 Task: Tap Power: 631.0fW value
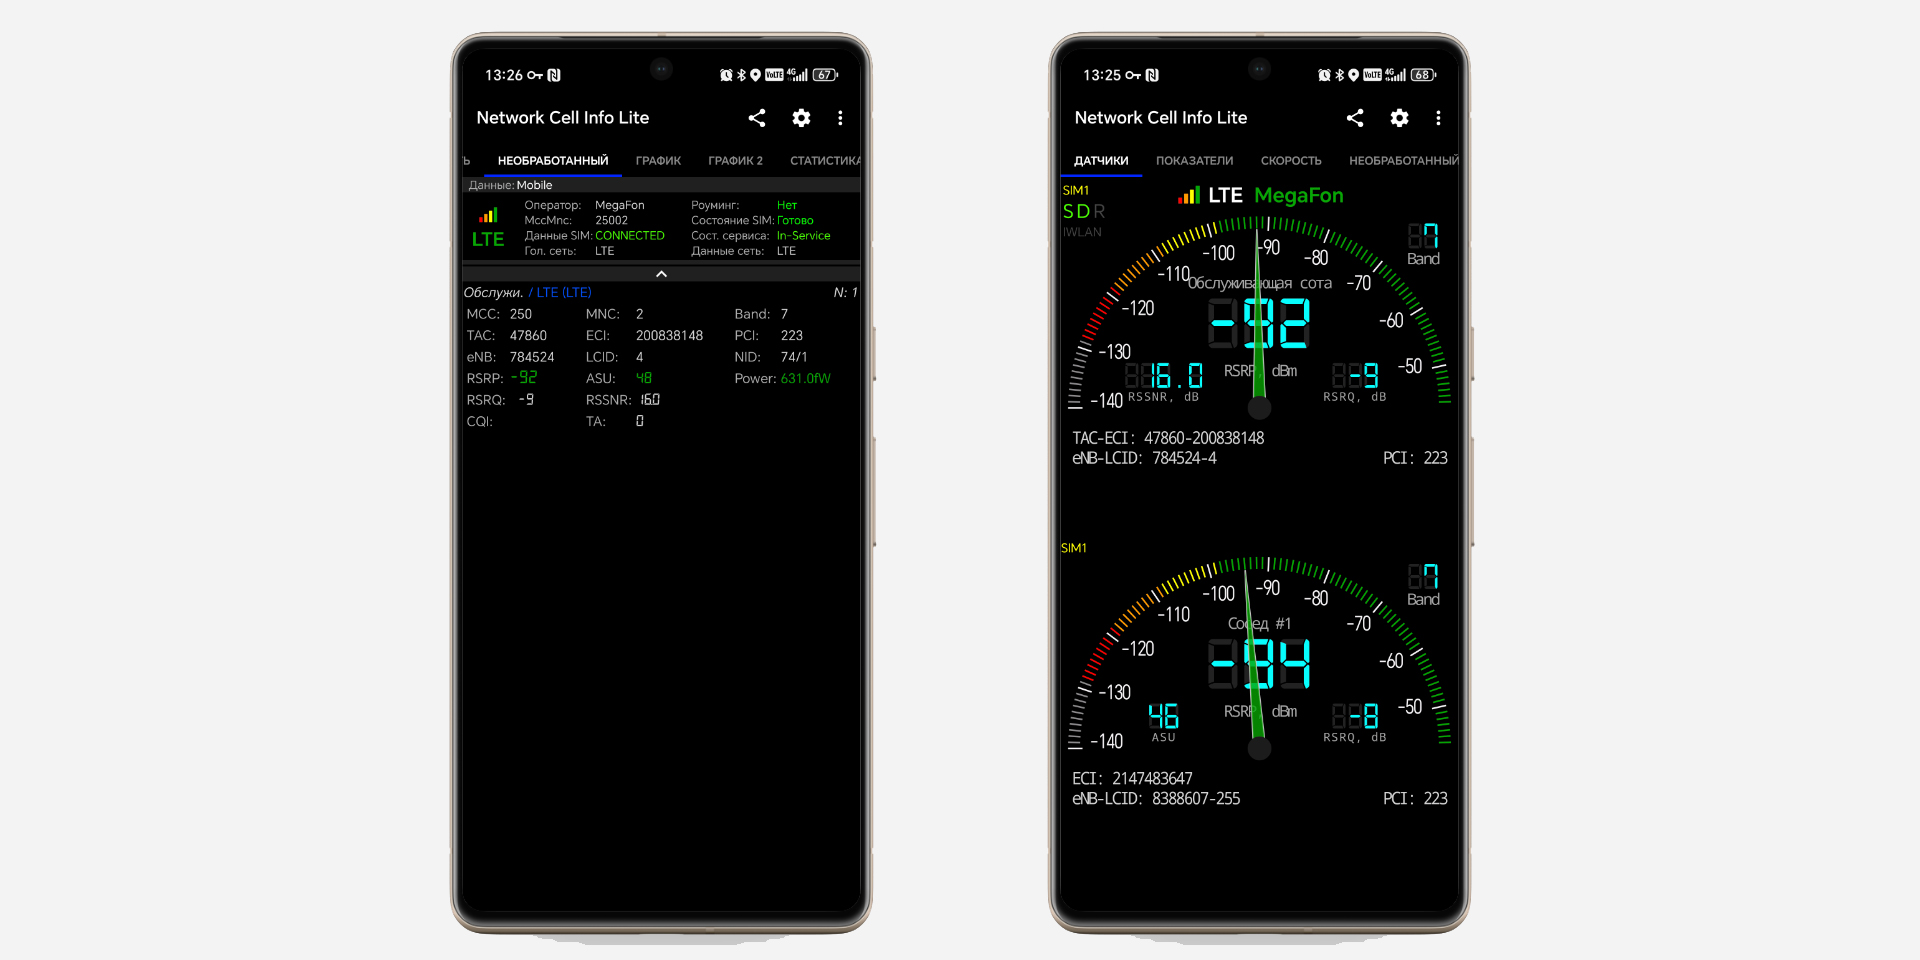(805, 379)
